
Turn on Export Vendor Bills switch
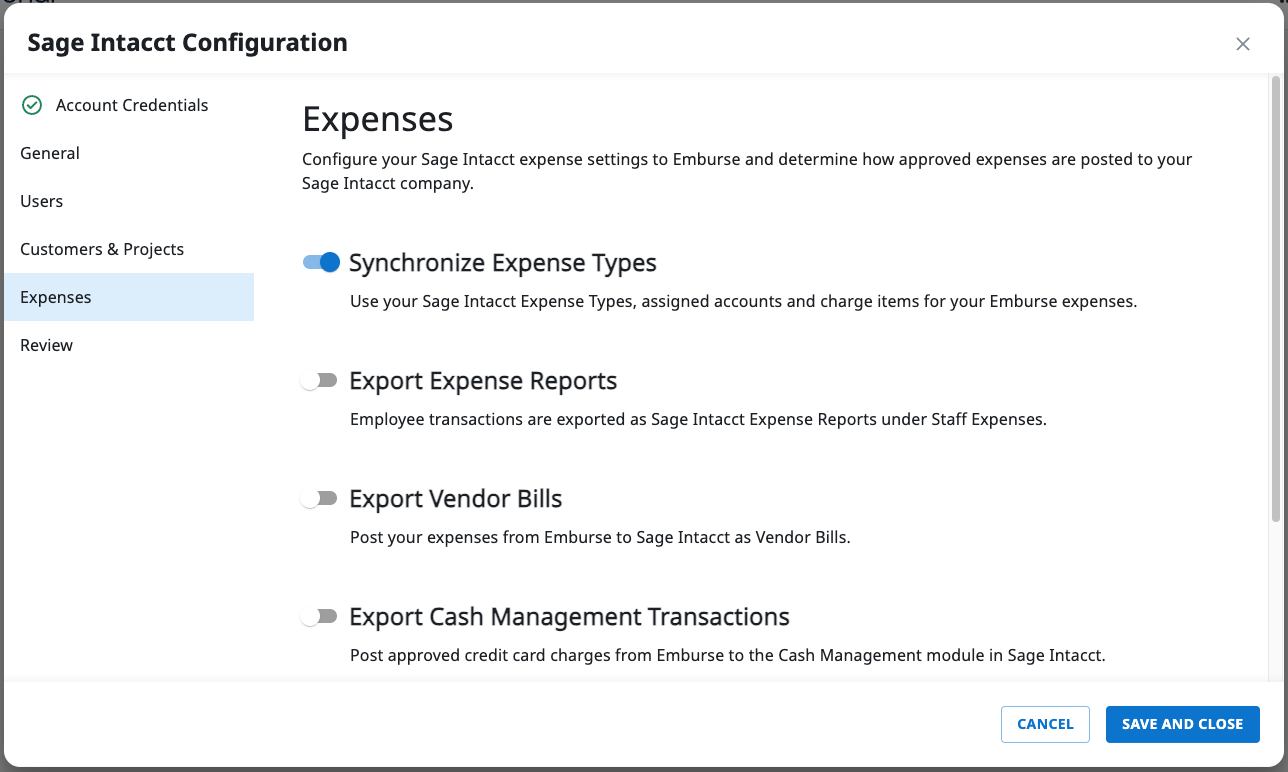pos(321,498)
